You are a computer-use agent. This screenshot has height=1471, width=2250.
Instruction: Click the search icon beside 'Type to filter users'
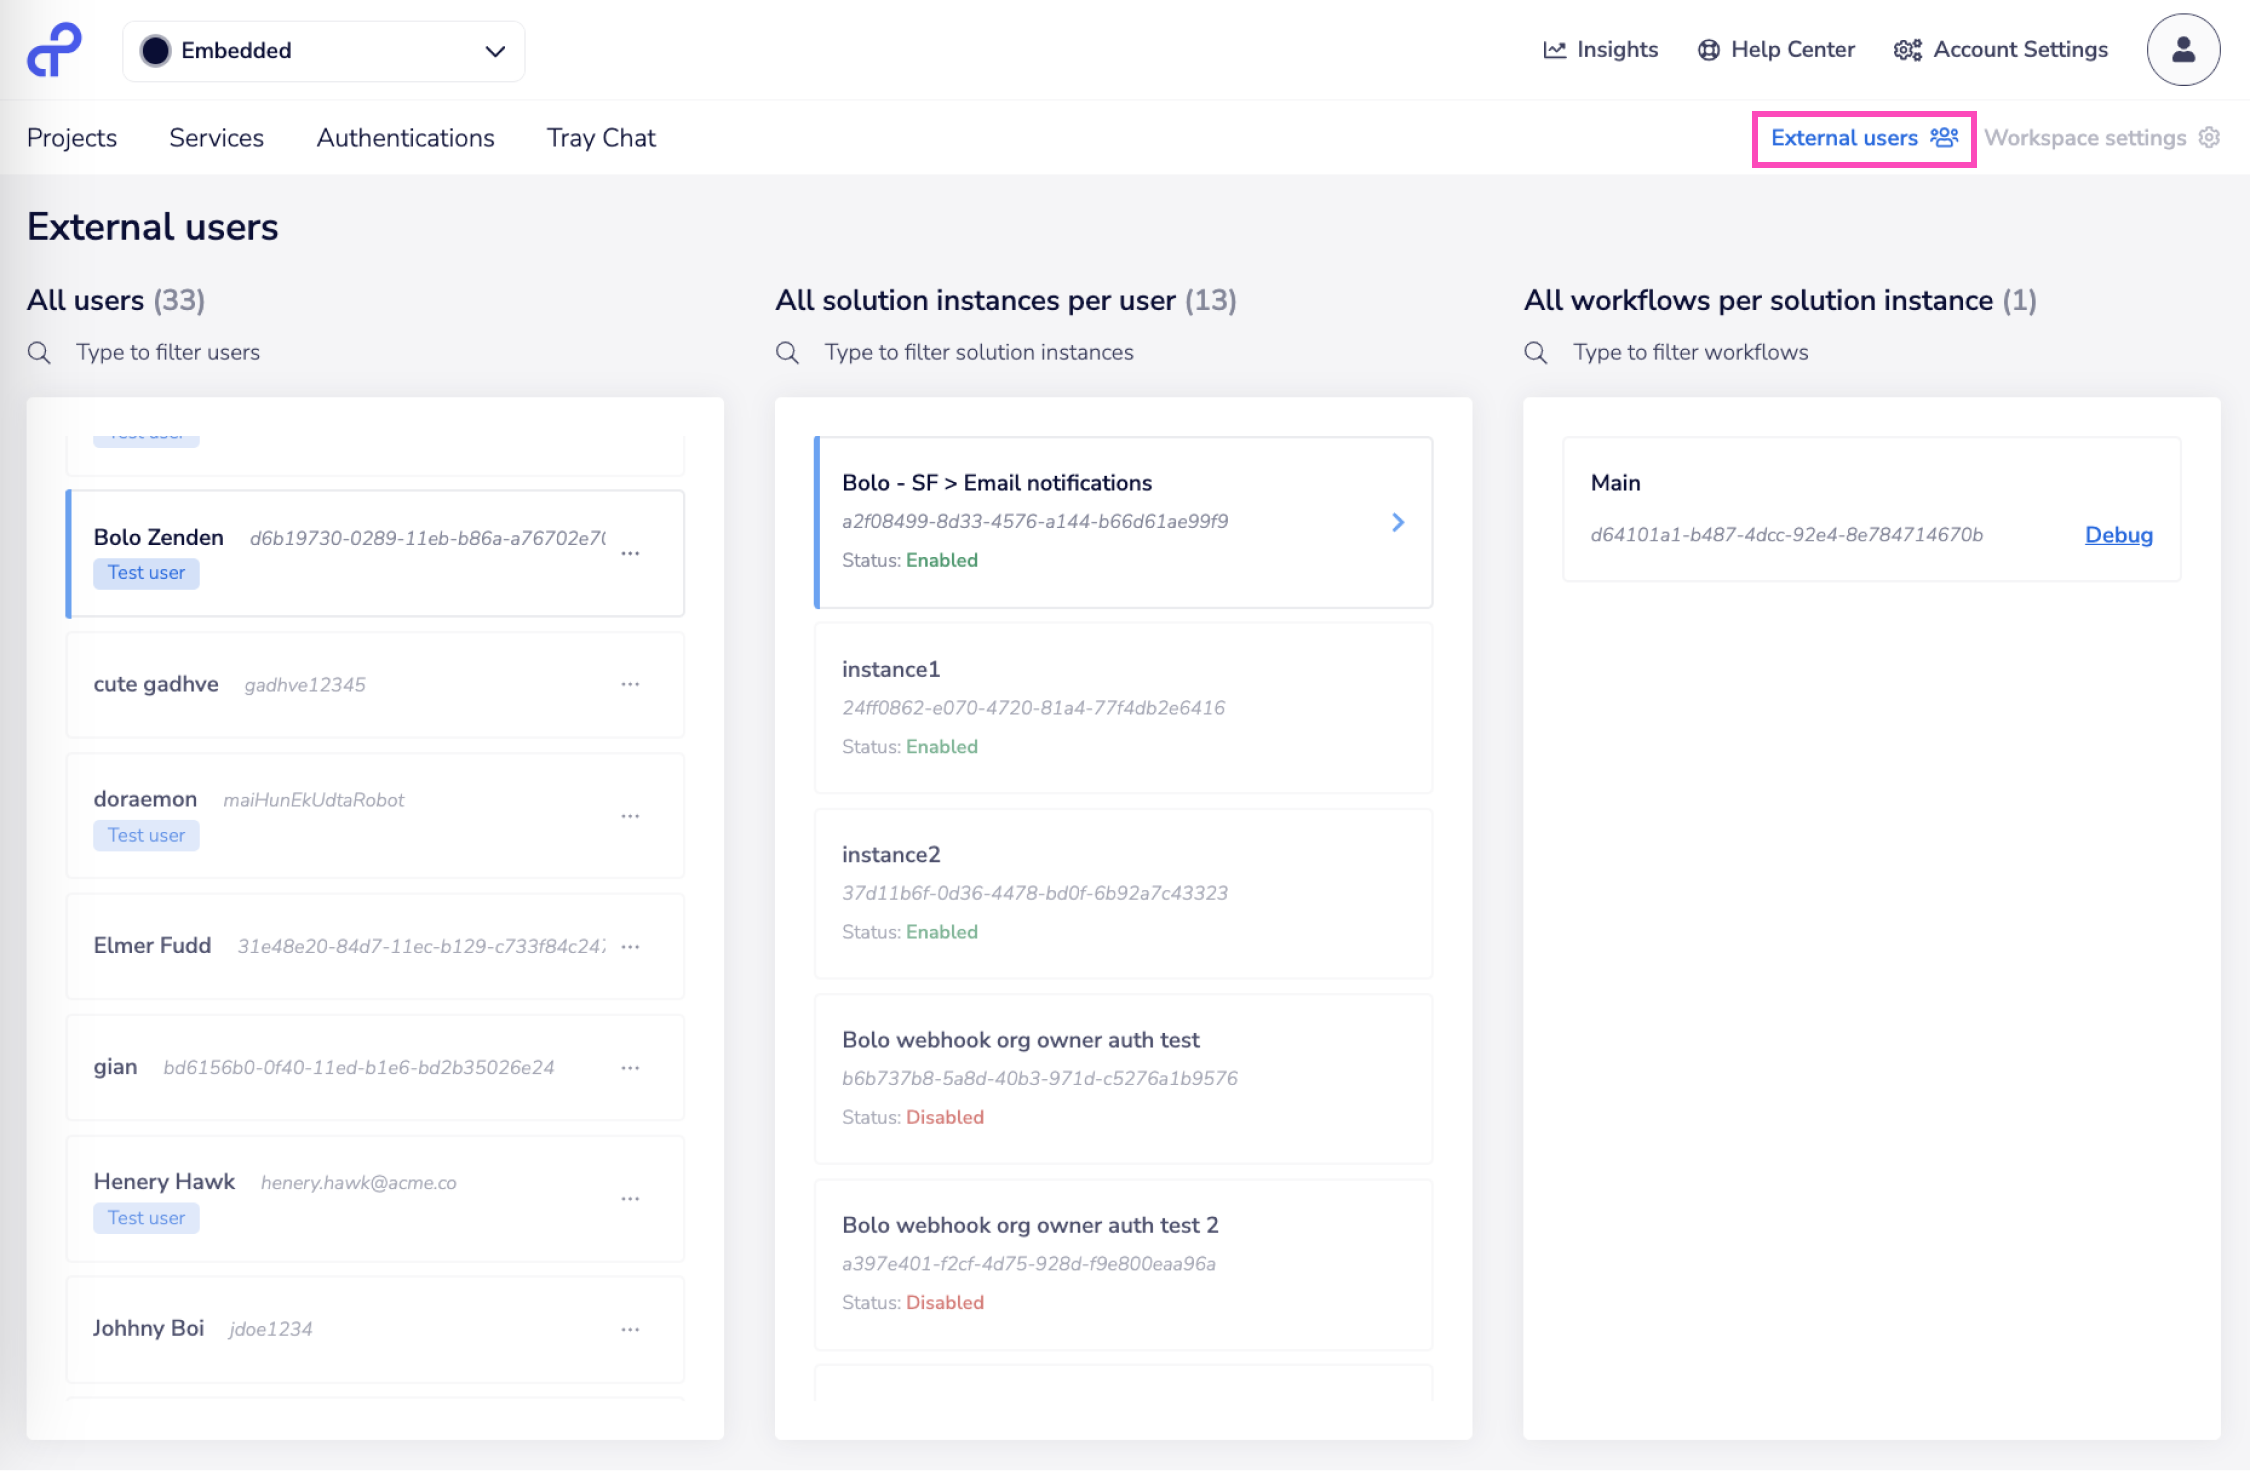tap(39, 352)
